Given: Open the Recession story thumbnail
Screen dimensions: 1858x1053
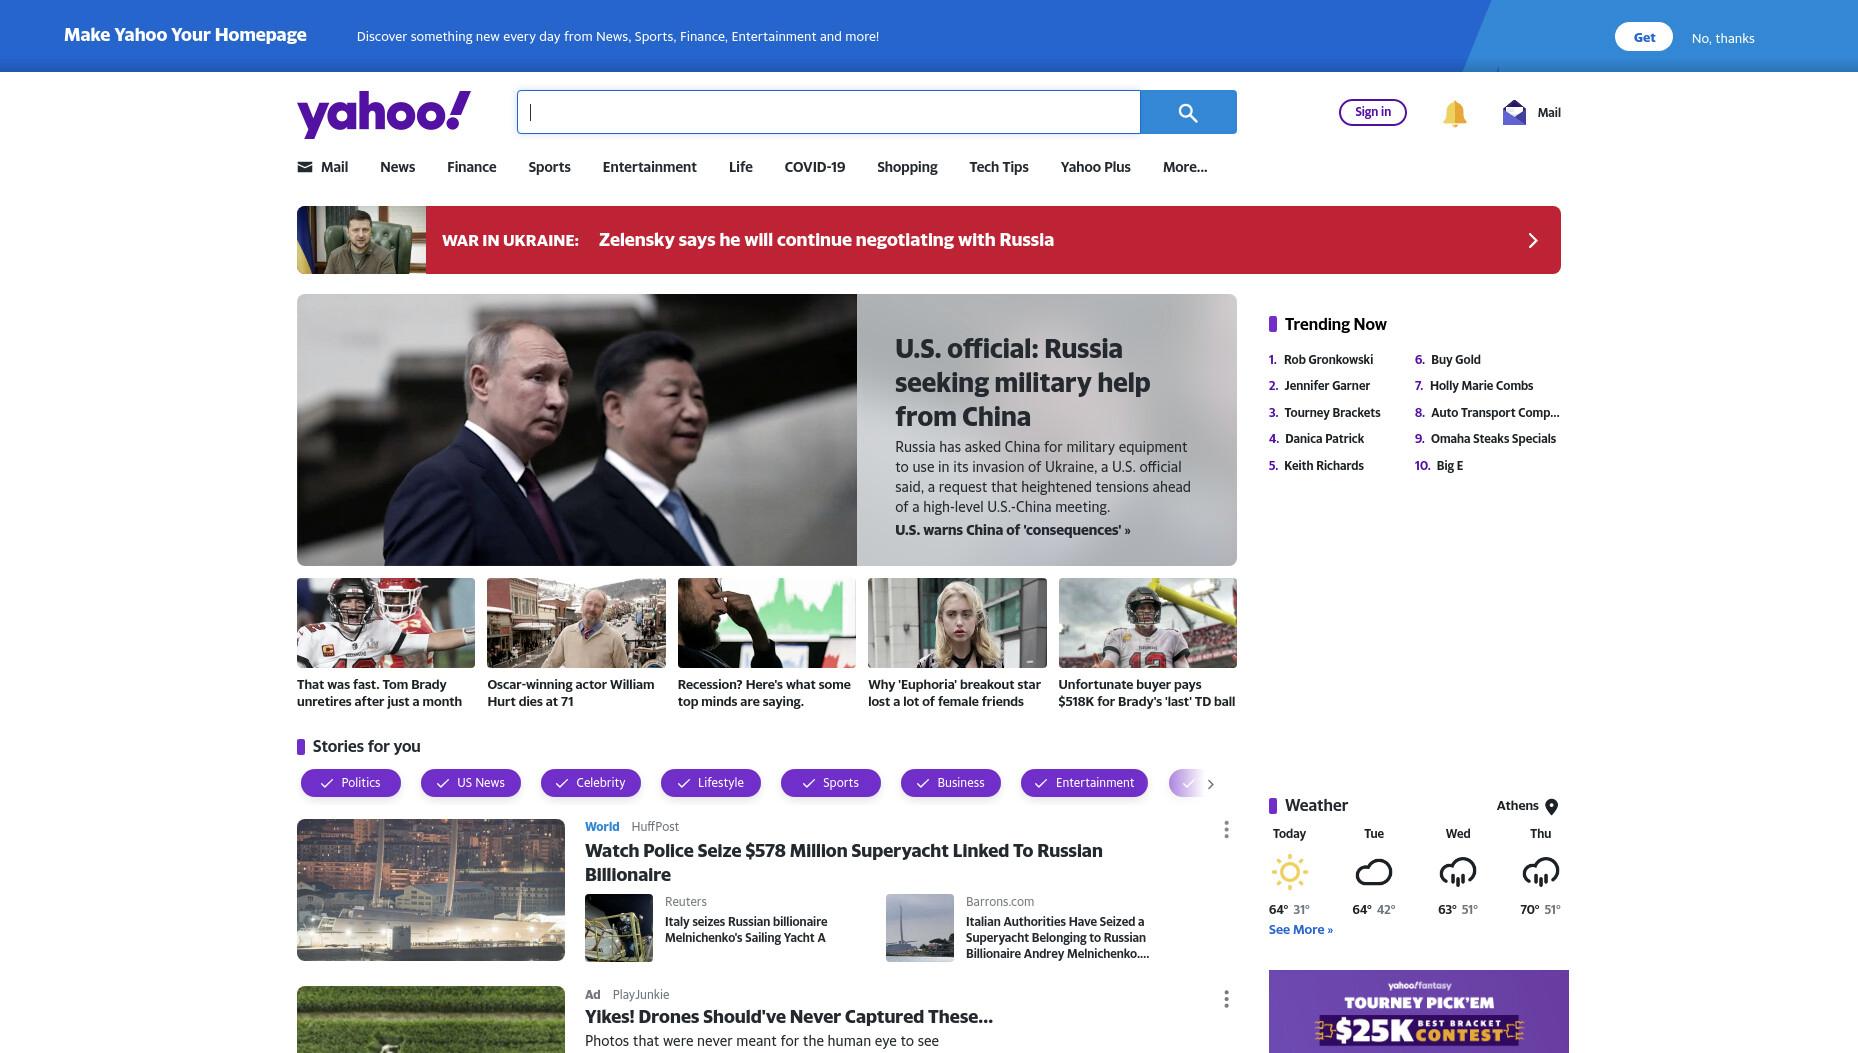Looking at the screenshot, I should (x=767, y=623).
